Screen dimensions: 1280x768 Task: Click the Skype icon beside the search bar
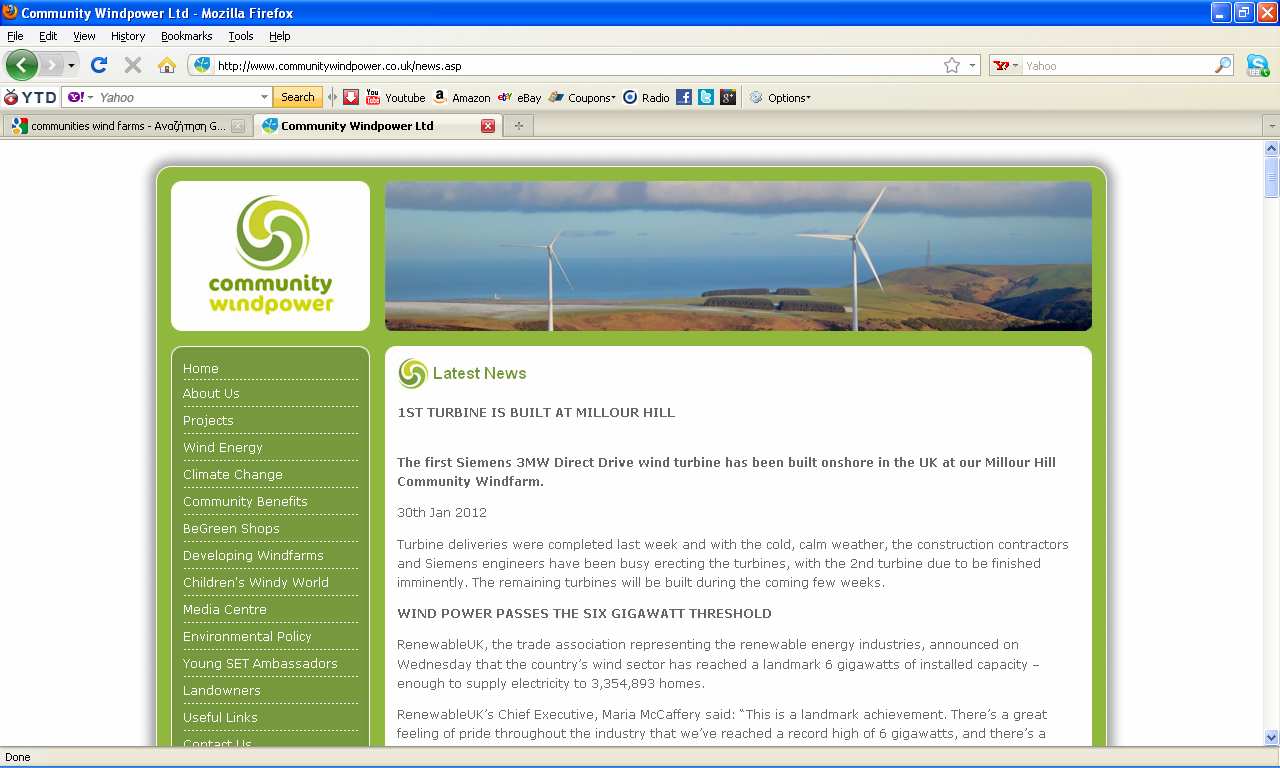click(1258, 66)
